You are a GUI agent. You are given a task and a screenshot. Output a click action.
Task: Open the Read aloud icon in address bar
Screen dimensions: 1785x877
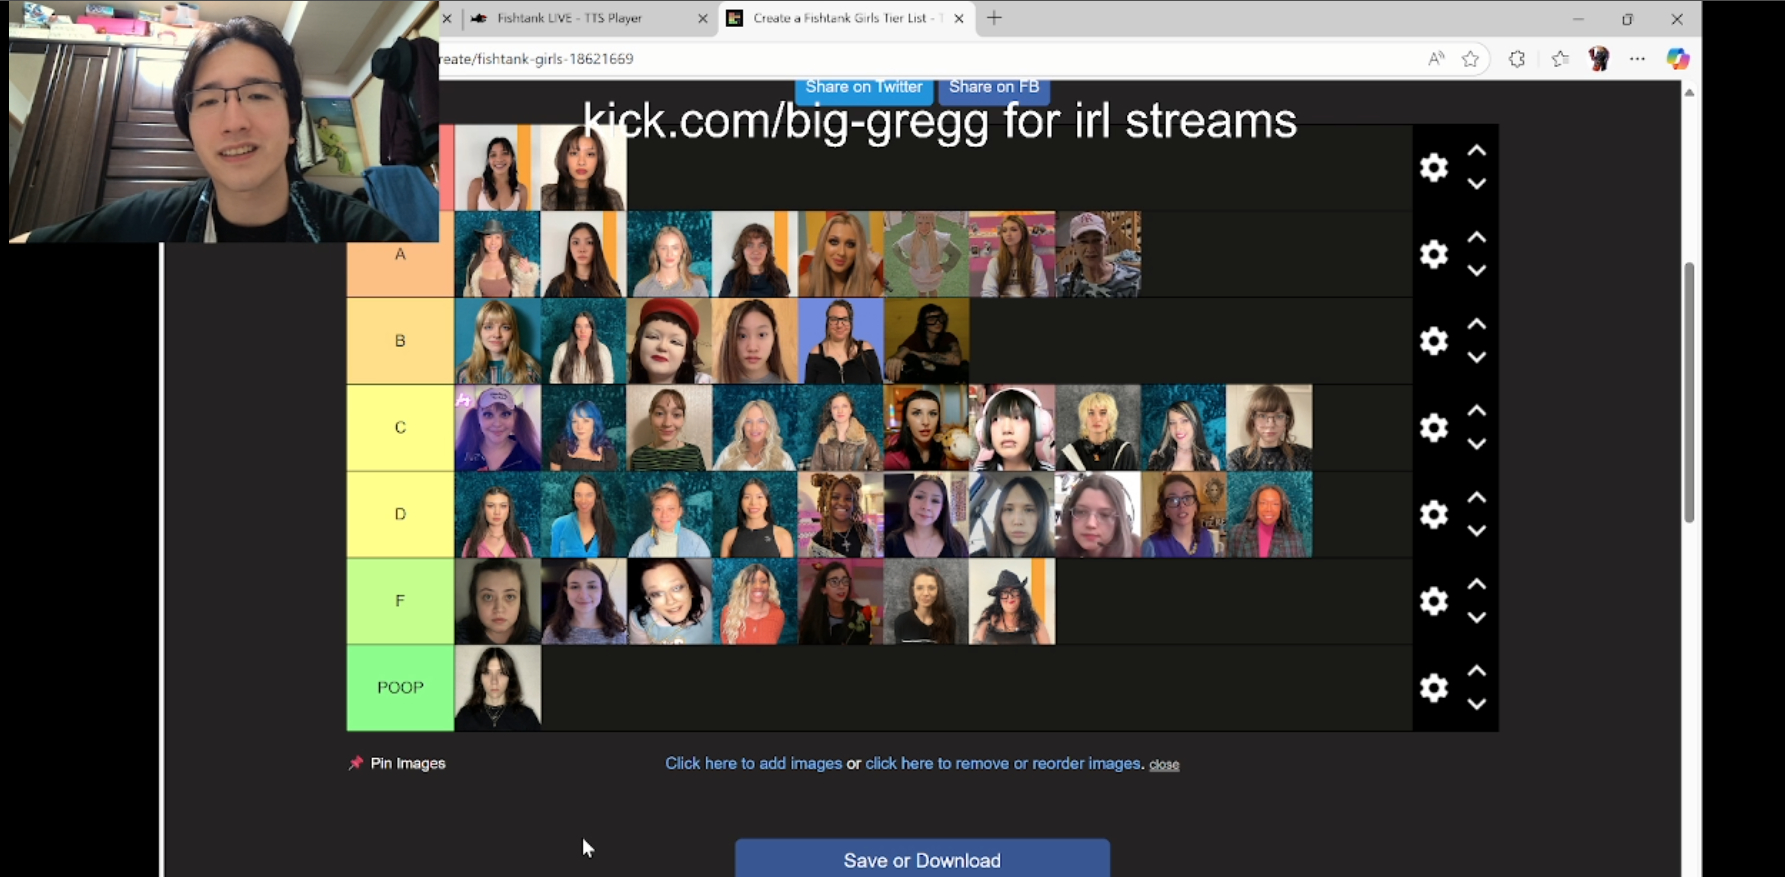1436,59
